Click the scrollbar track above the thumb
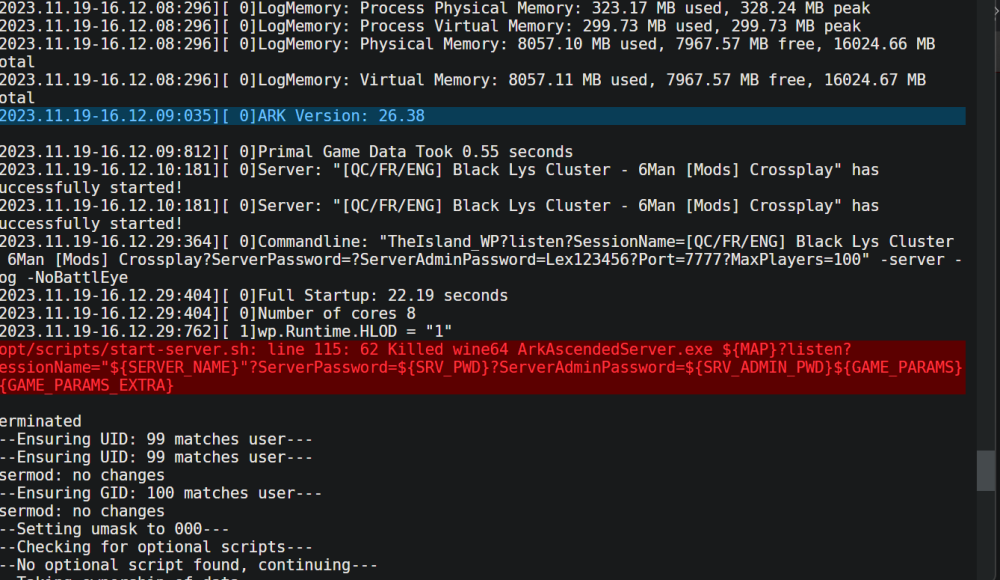Screen dimensions: 1000x580 pos(986,223)
